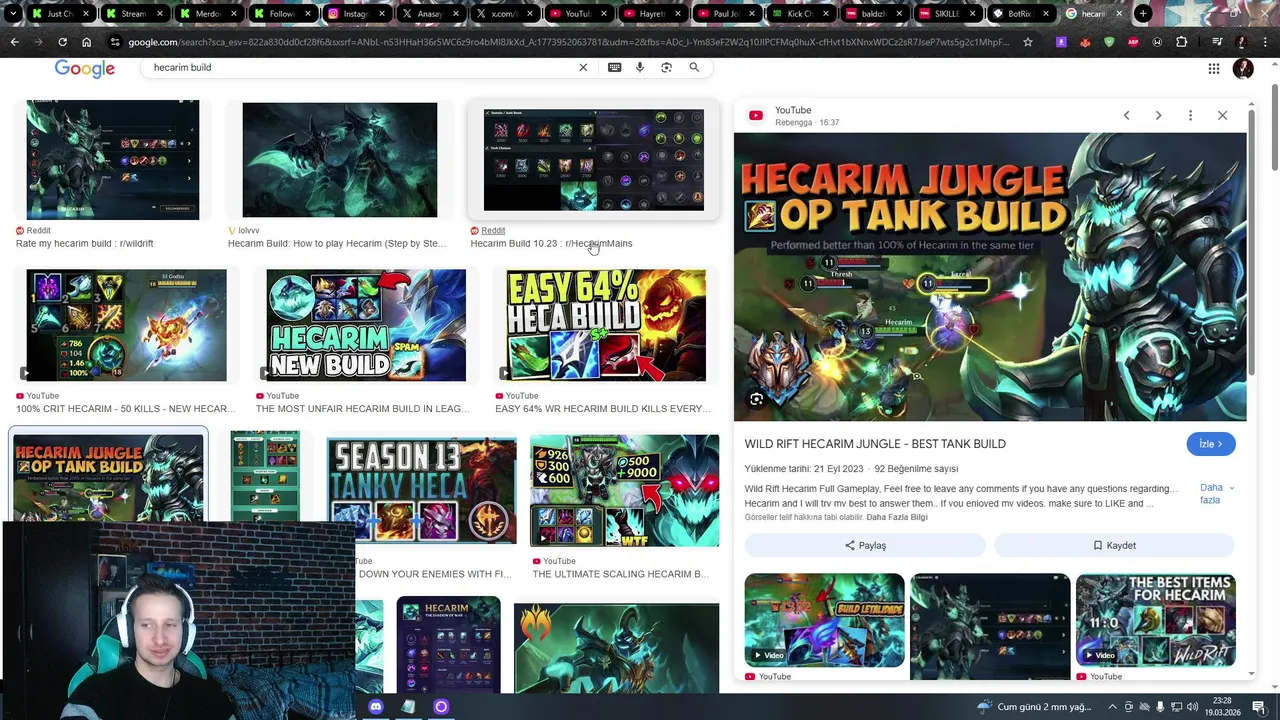
Task: Search inside image with Lens overlay icon
Action: pos(756,399)
